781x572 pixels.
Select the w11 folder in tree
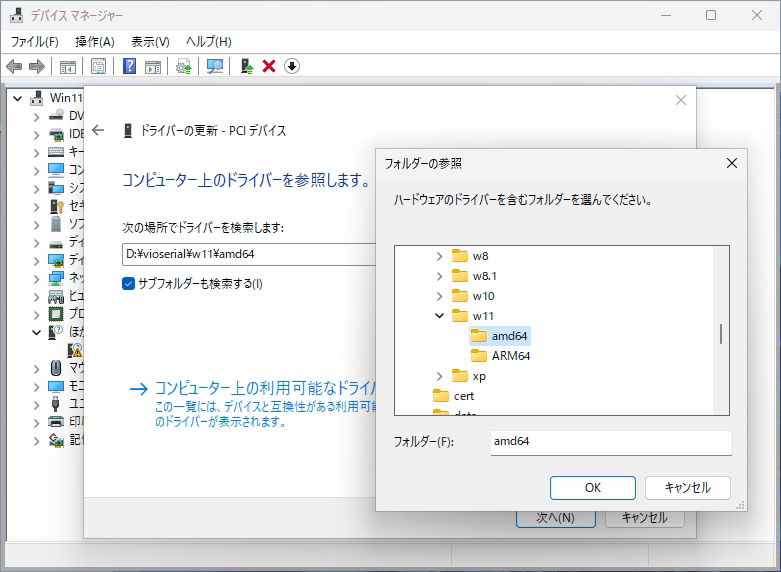click(x=473, y=316)
